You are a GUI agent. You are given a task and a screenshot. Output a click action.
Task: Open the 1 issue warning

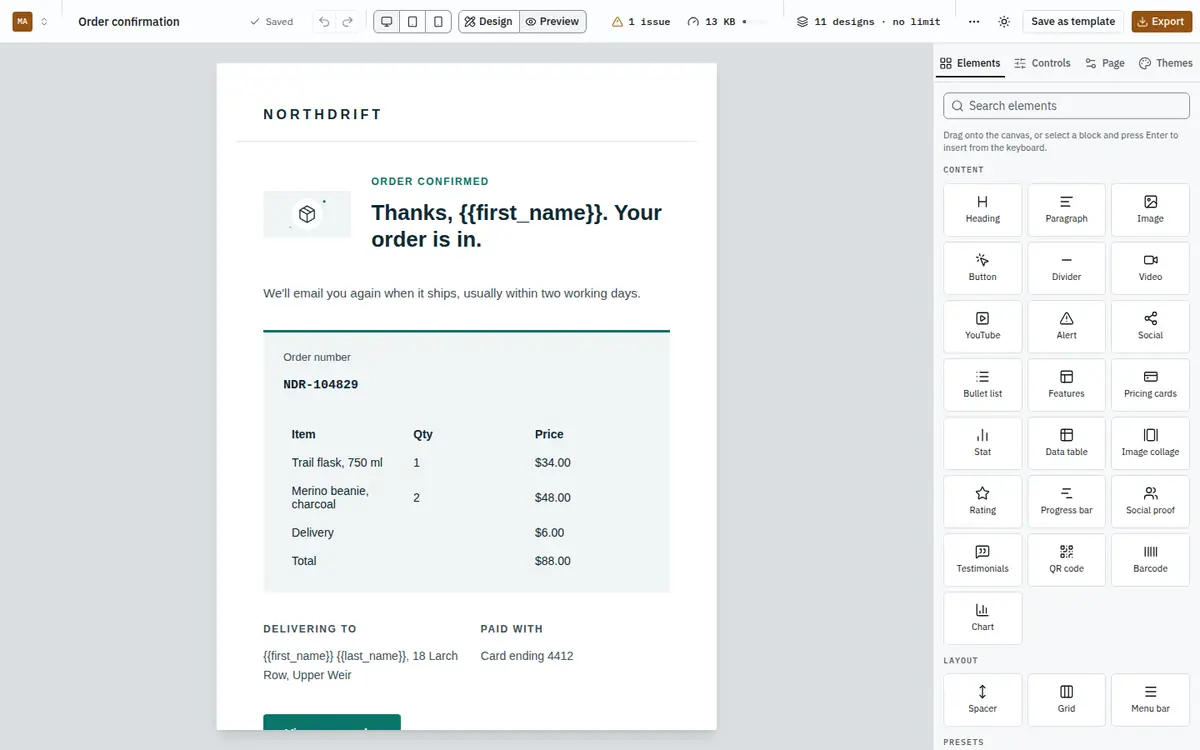tap(641, 21)
